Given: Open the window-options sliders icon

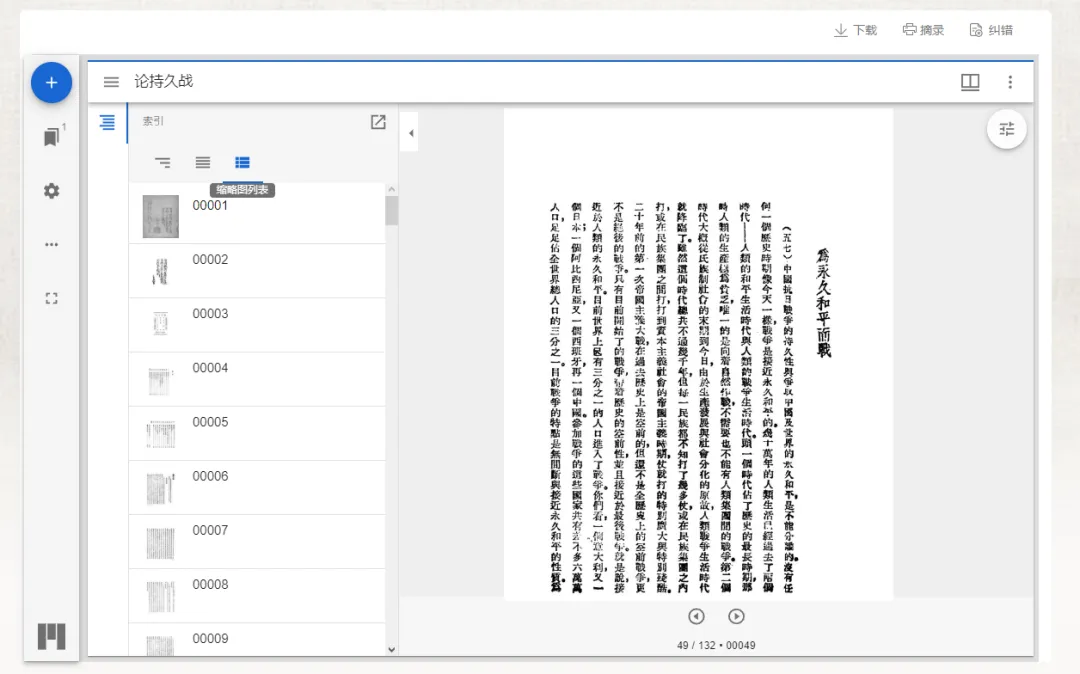Looking at the screenshot, I should (1006, 129).
